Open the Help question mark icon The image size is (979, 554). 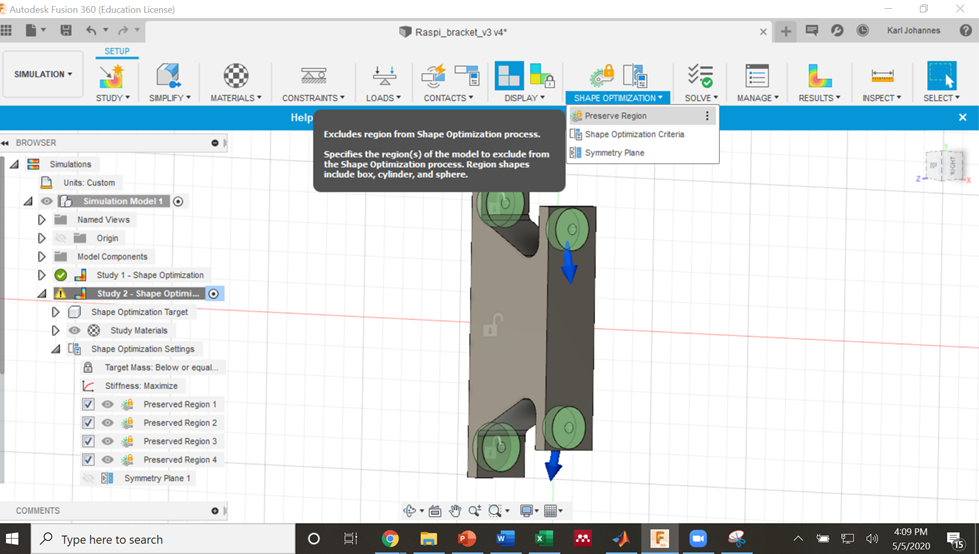(x=965, y=31)
